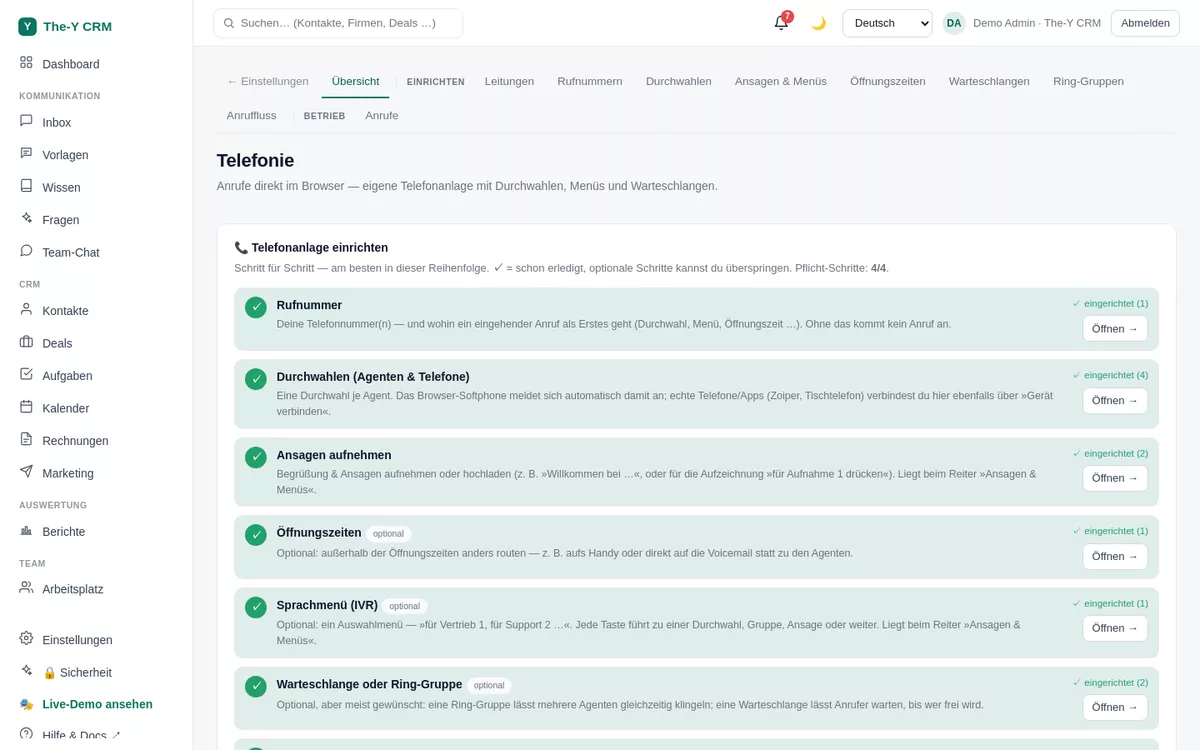Switch to the Rufnummern tab
1200x750 pixels.
click(x=590, y=81)
